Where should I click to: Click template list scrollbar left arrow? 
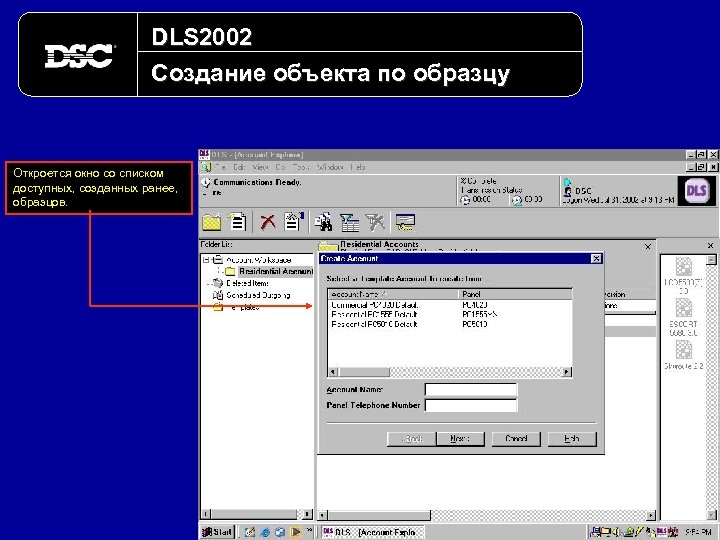pyautogui.click(x=333, y=372)
